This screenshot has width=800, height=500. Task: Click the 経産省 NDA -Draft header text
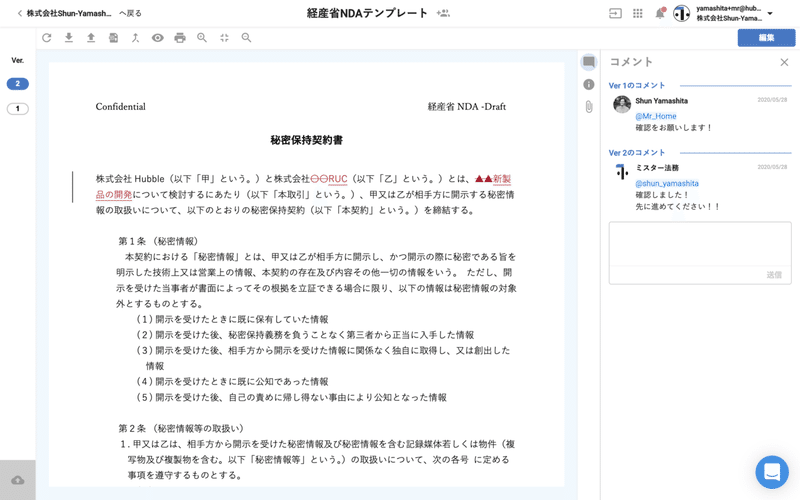click(x=467, y=107)
